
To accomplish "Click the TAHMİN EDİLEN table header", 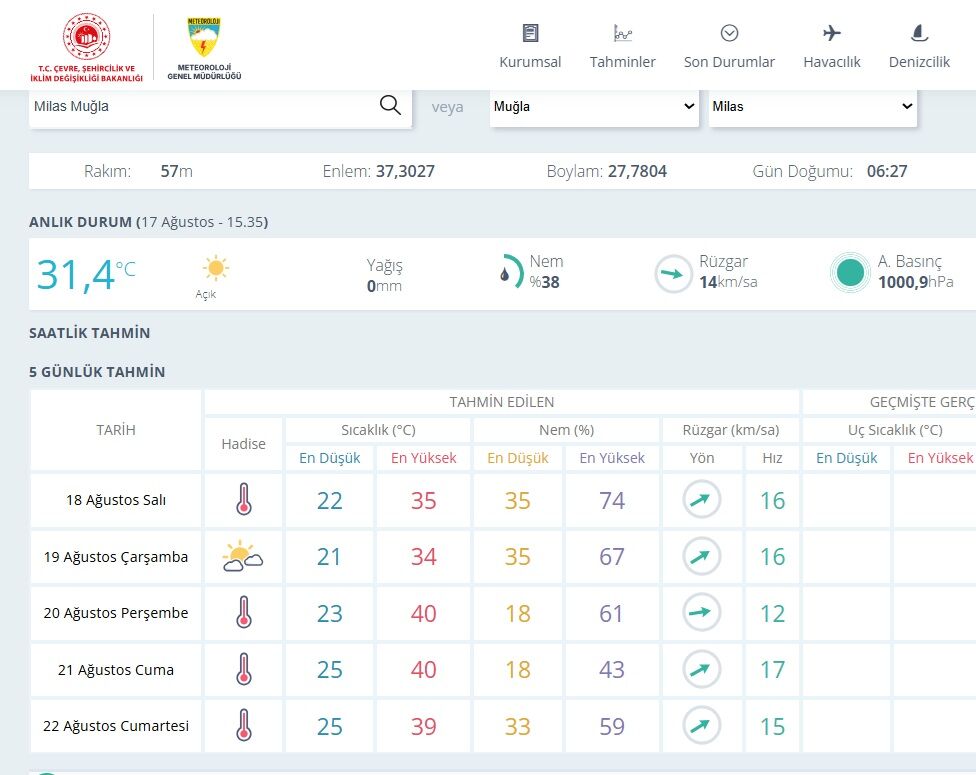I will click(x=502, y=402).
